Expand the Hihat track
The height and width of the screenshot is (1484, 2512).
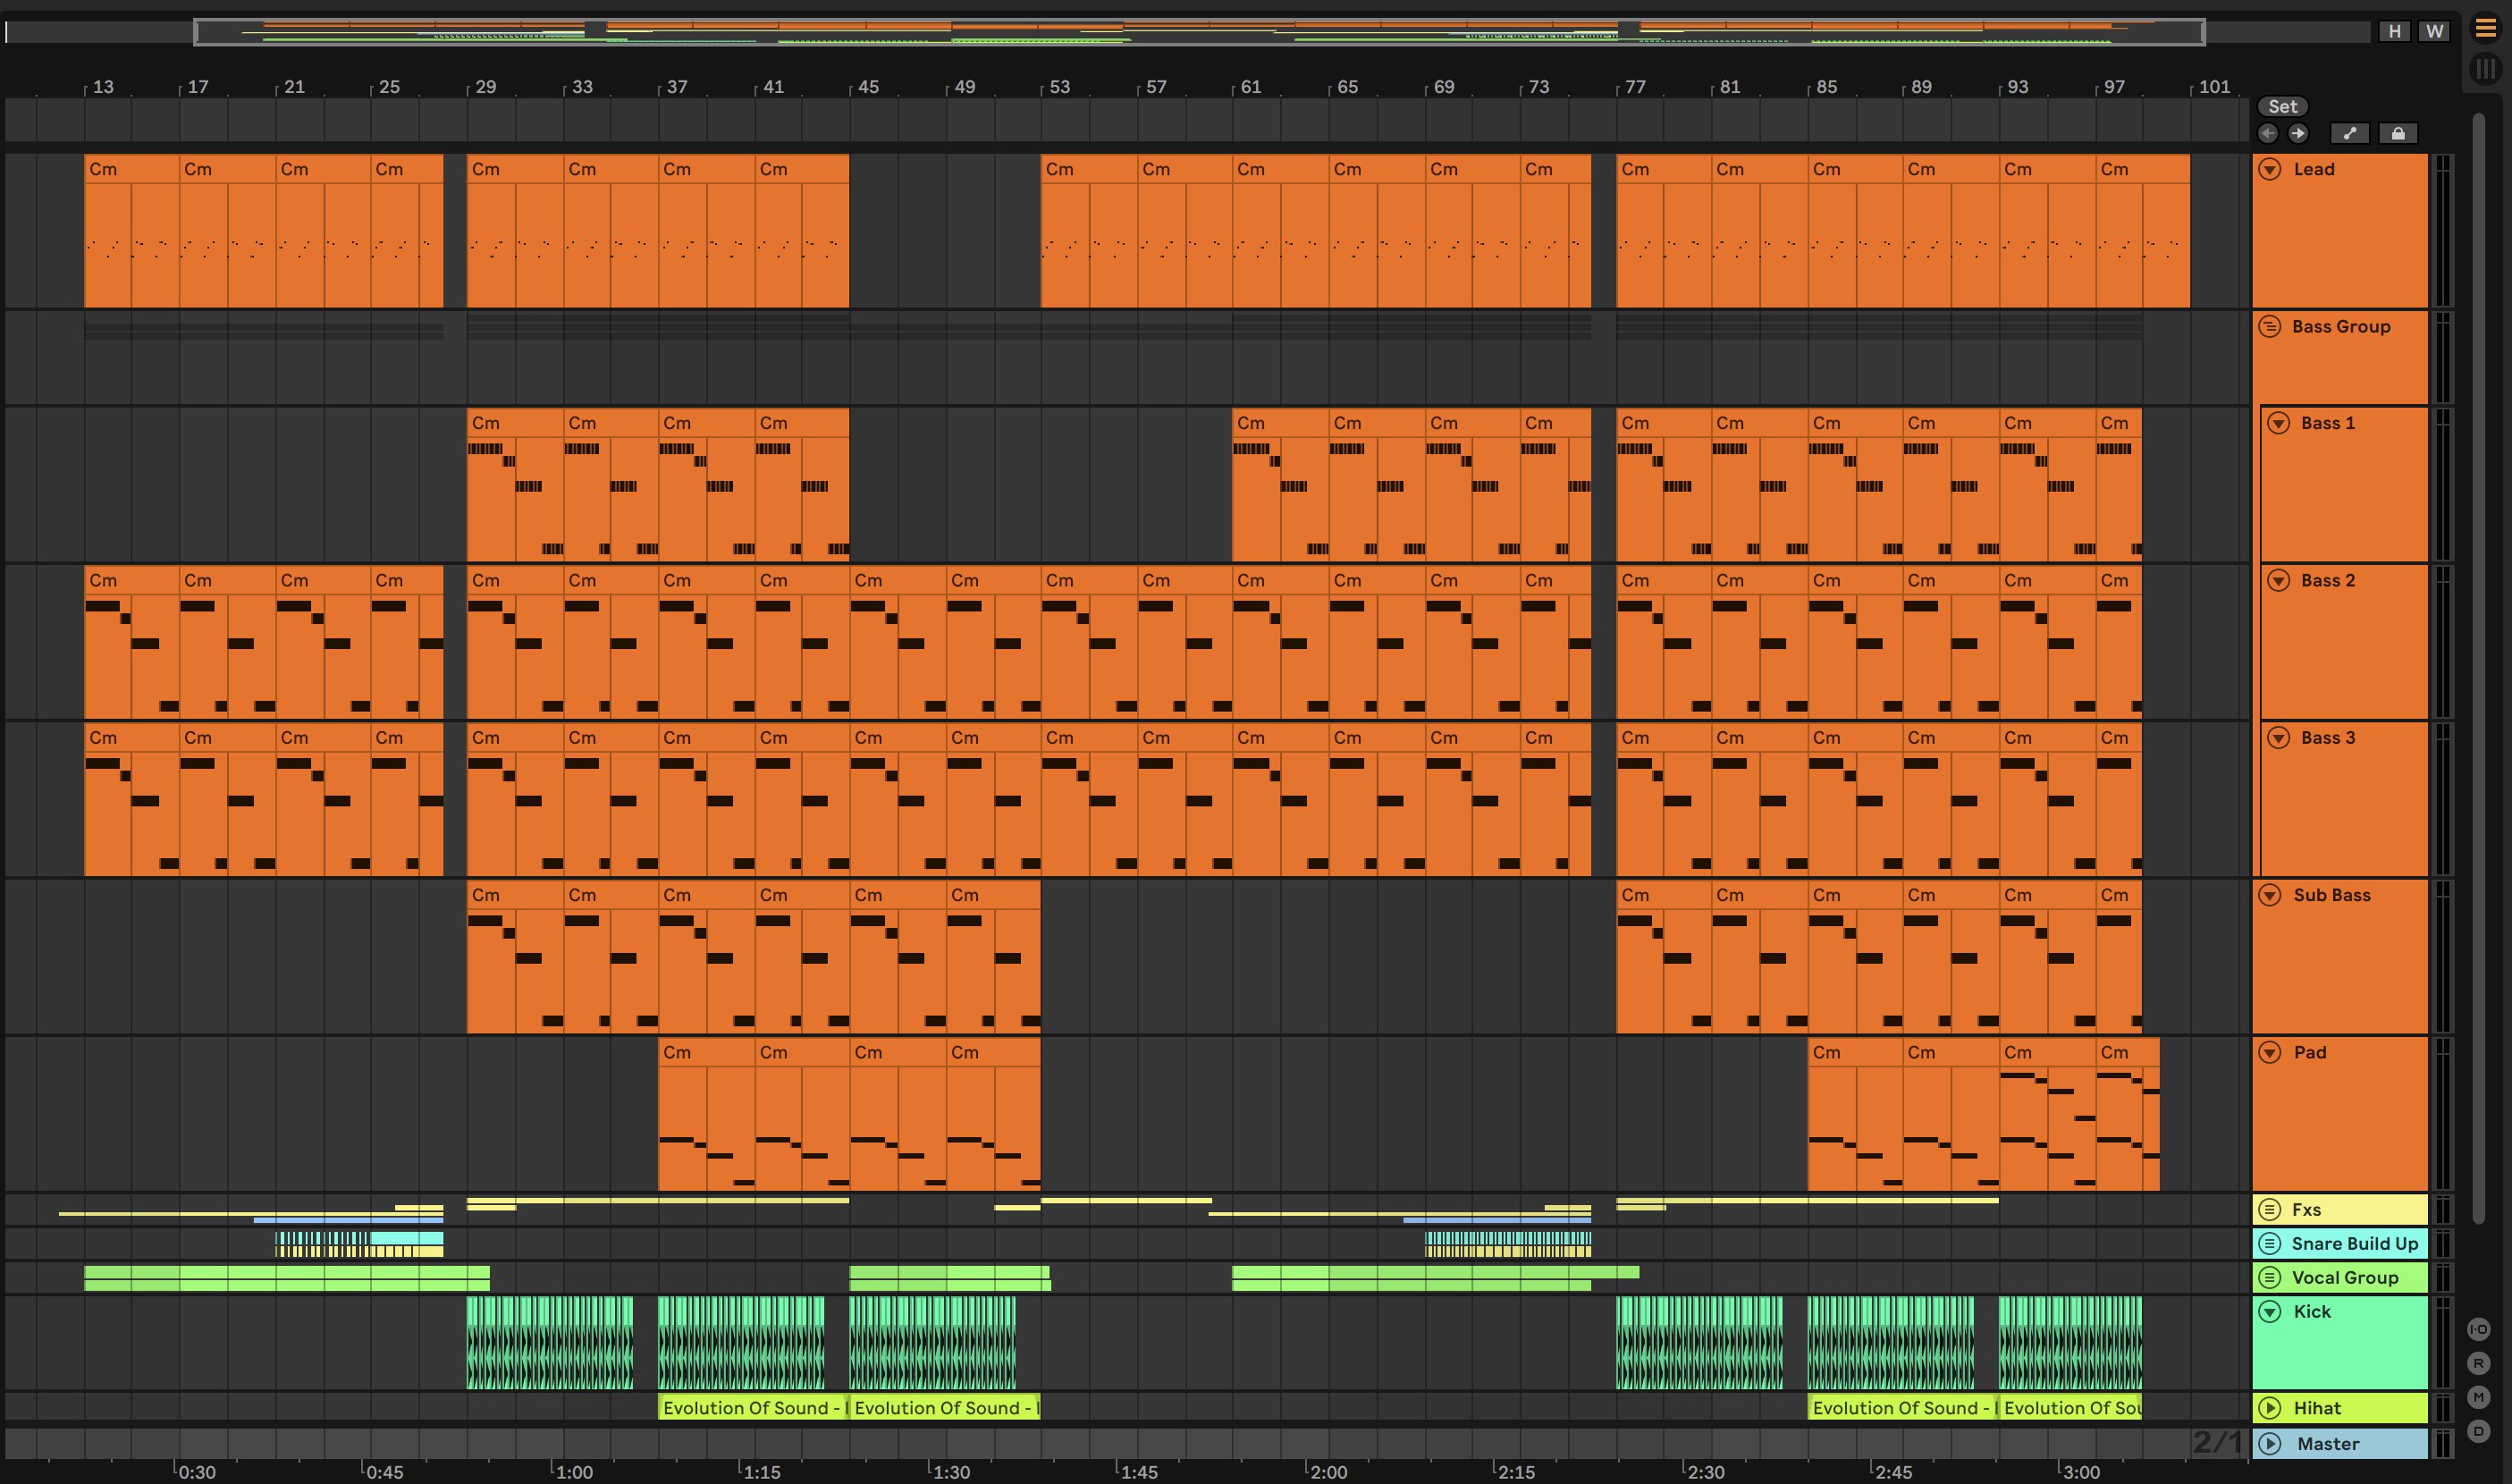coord(2270,1408)
